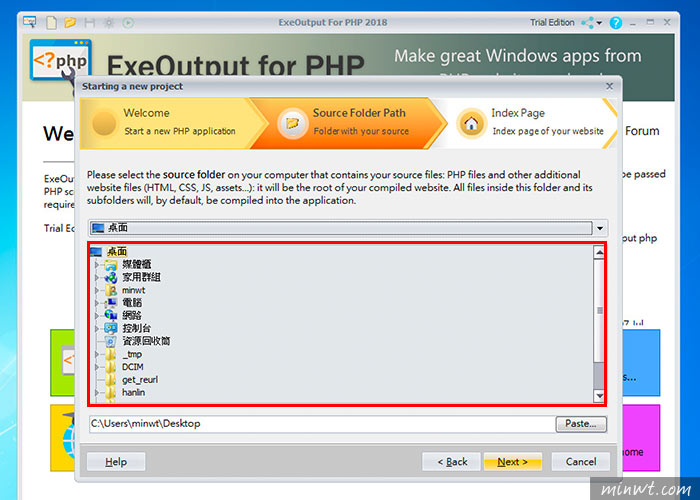Click the < Back button
Image resolution: width=700 pixels, height=500 pixels.
[x=452, y=462]
